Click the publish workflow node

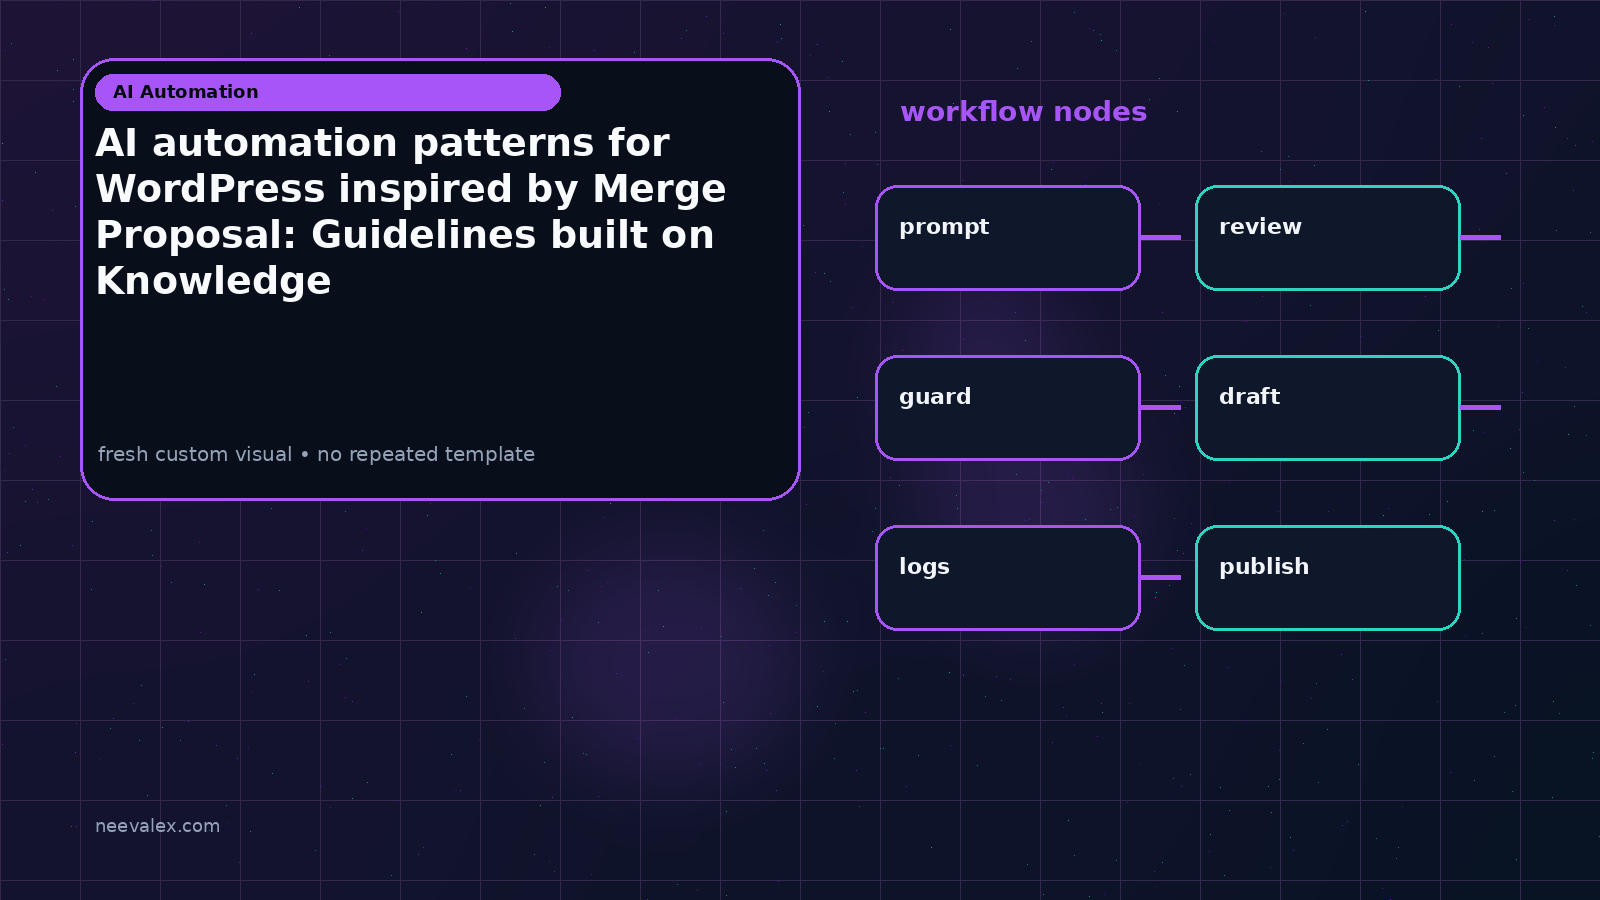point(1328,578)
